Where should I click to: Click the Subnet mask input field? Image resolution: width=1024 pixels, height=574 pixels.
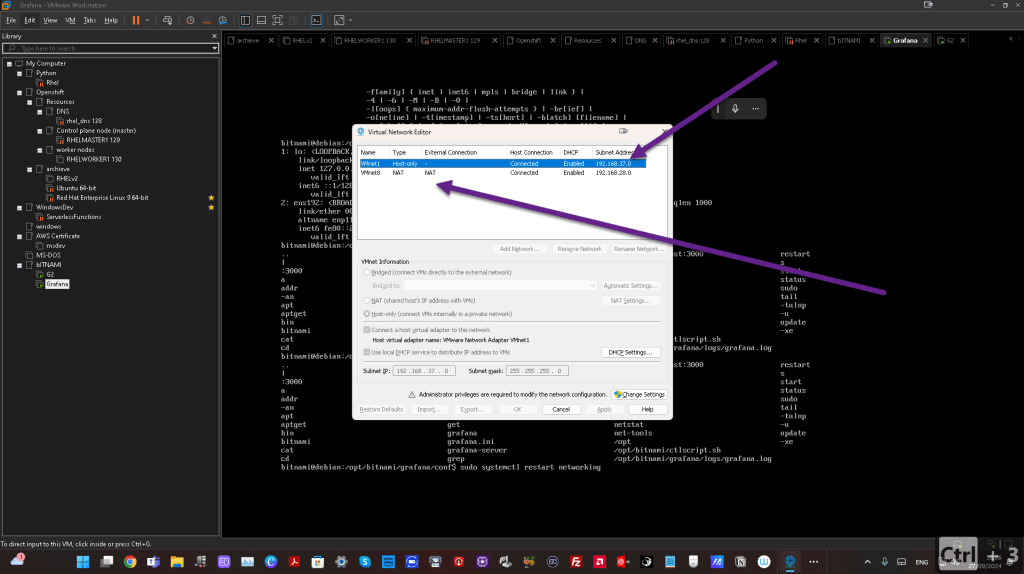[537, 371]
